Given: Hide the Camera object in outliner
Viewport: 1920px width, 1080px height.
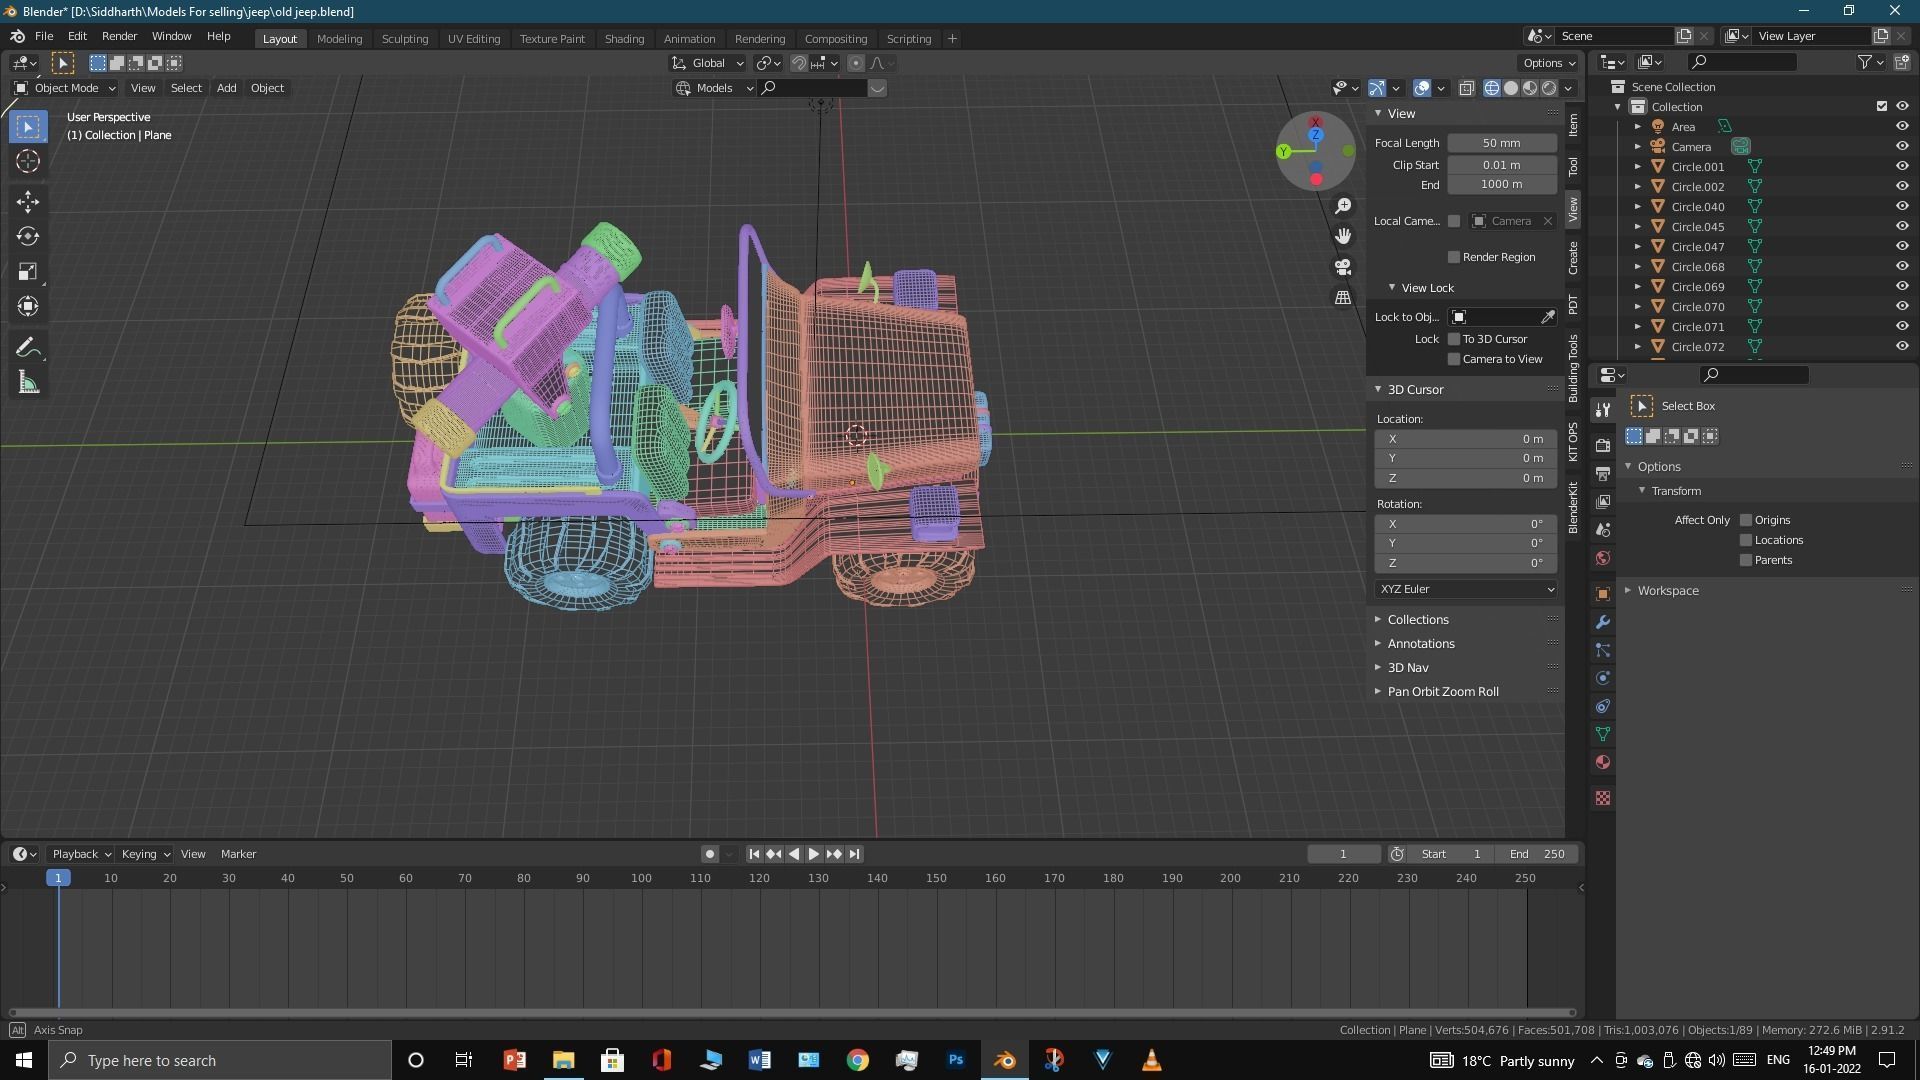Looking at the screenshot, I should pos(1902,146).
